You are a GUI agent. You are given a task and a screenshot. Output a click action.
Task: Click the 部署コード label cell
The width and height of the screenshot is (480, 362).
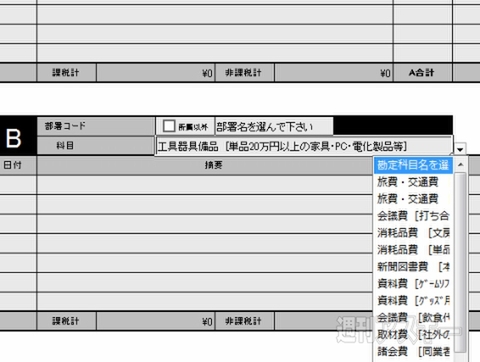pos(96,126)
